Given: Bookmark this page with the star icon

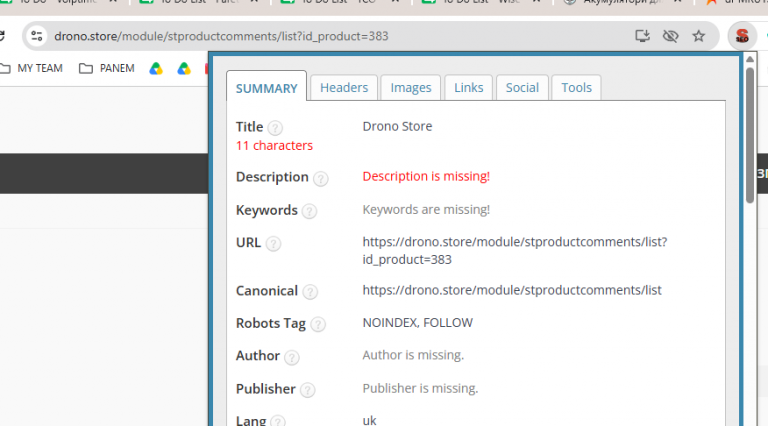Looking at the screenshot, I should 698,36.
